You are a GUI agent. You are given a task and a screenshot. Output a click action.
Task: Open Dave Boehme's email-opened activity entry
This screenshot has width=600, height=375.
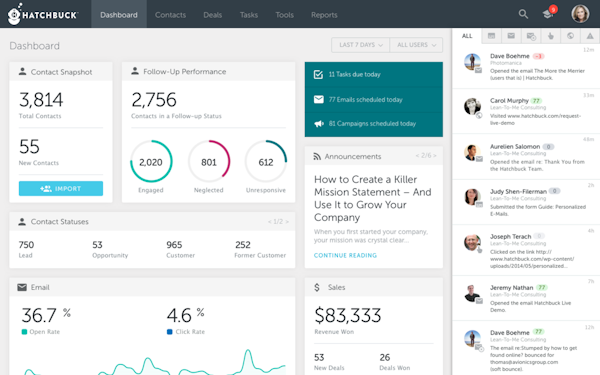point(526,67)
